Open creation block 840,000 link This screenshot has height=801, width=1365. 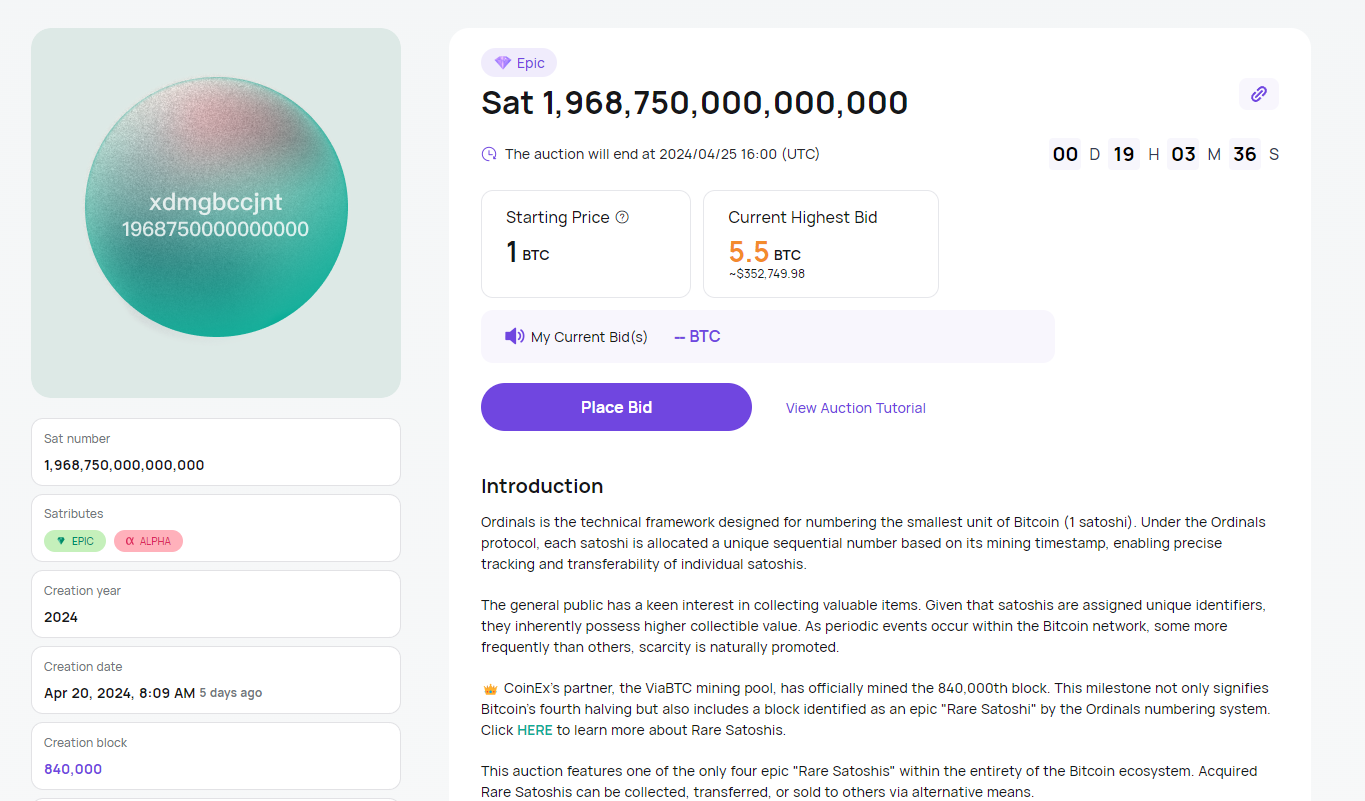click(73, 769)
